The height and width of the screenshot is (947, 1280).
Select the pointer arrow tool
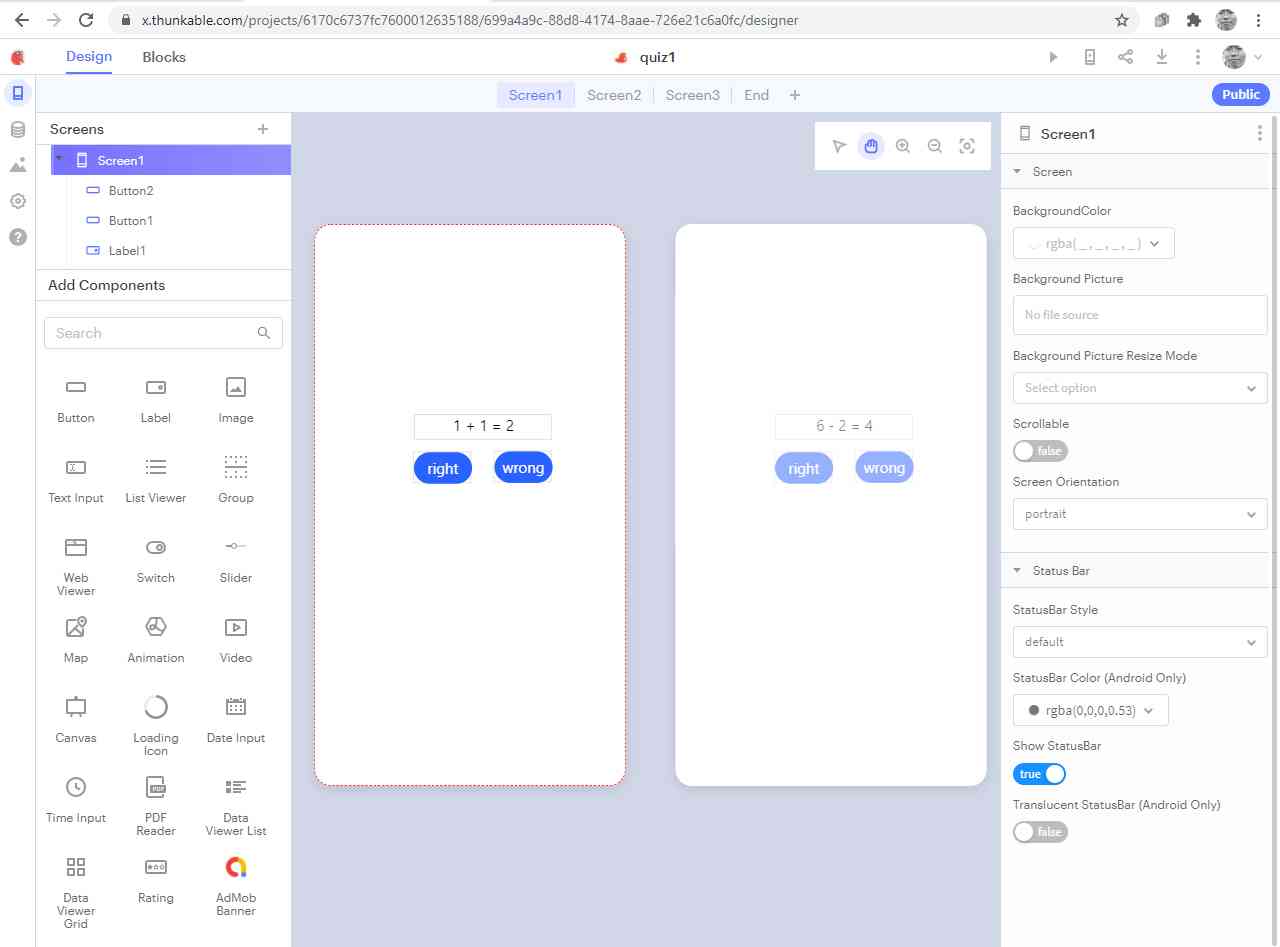839,146
